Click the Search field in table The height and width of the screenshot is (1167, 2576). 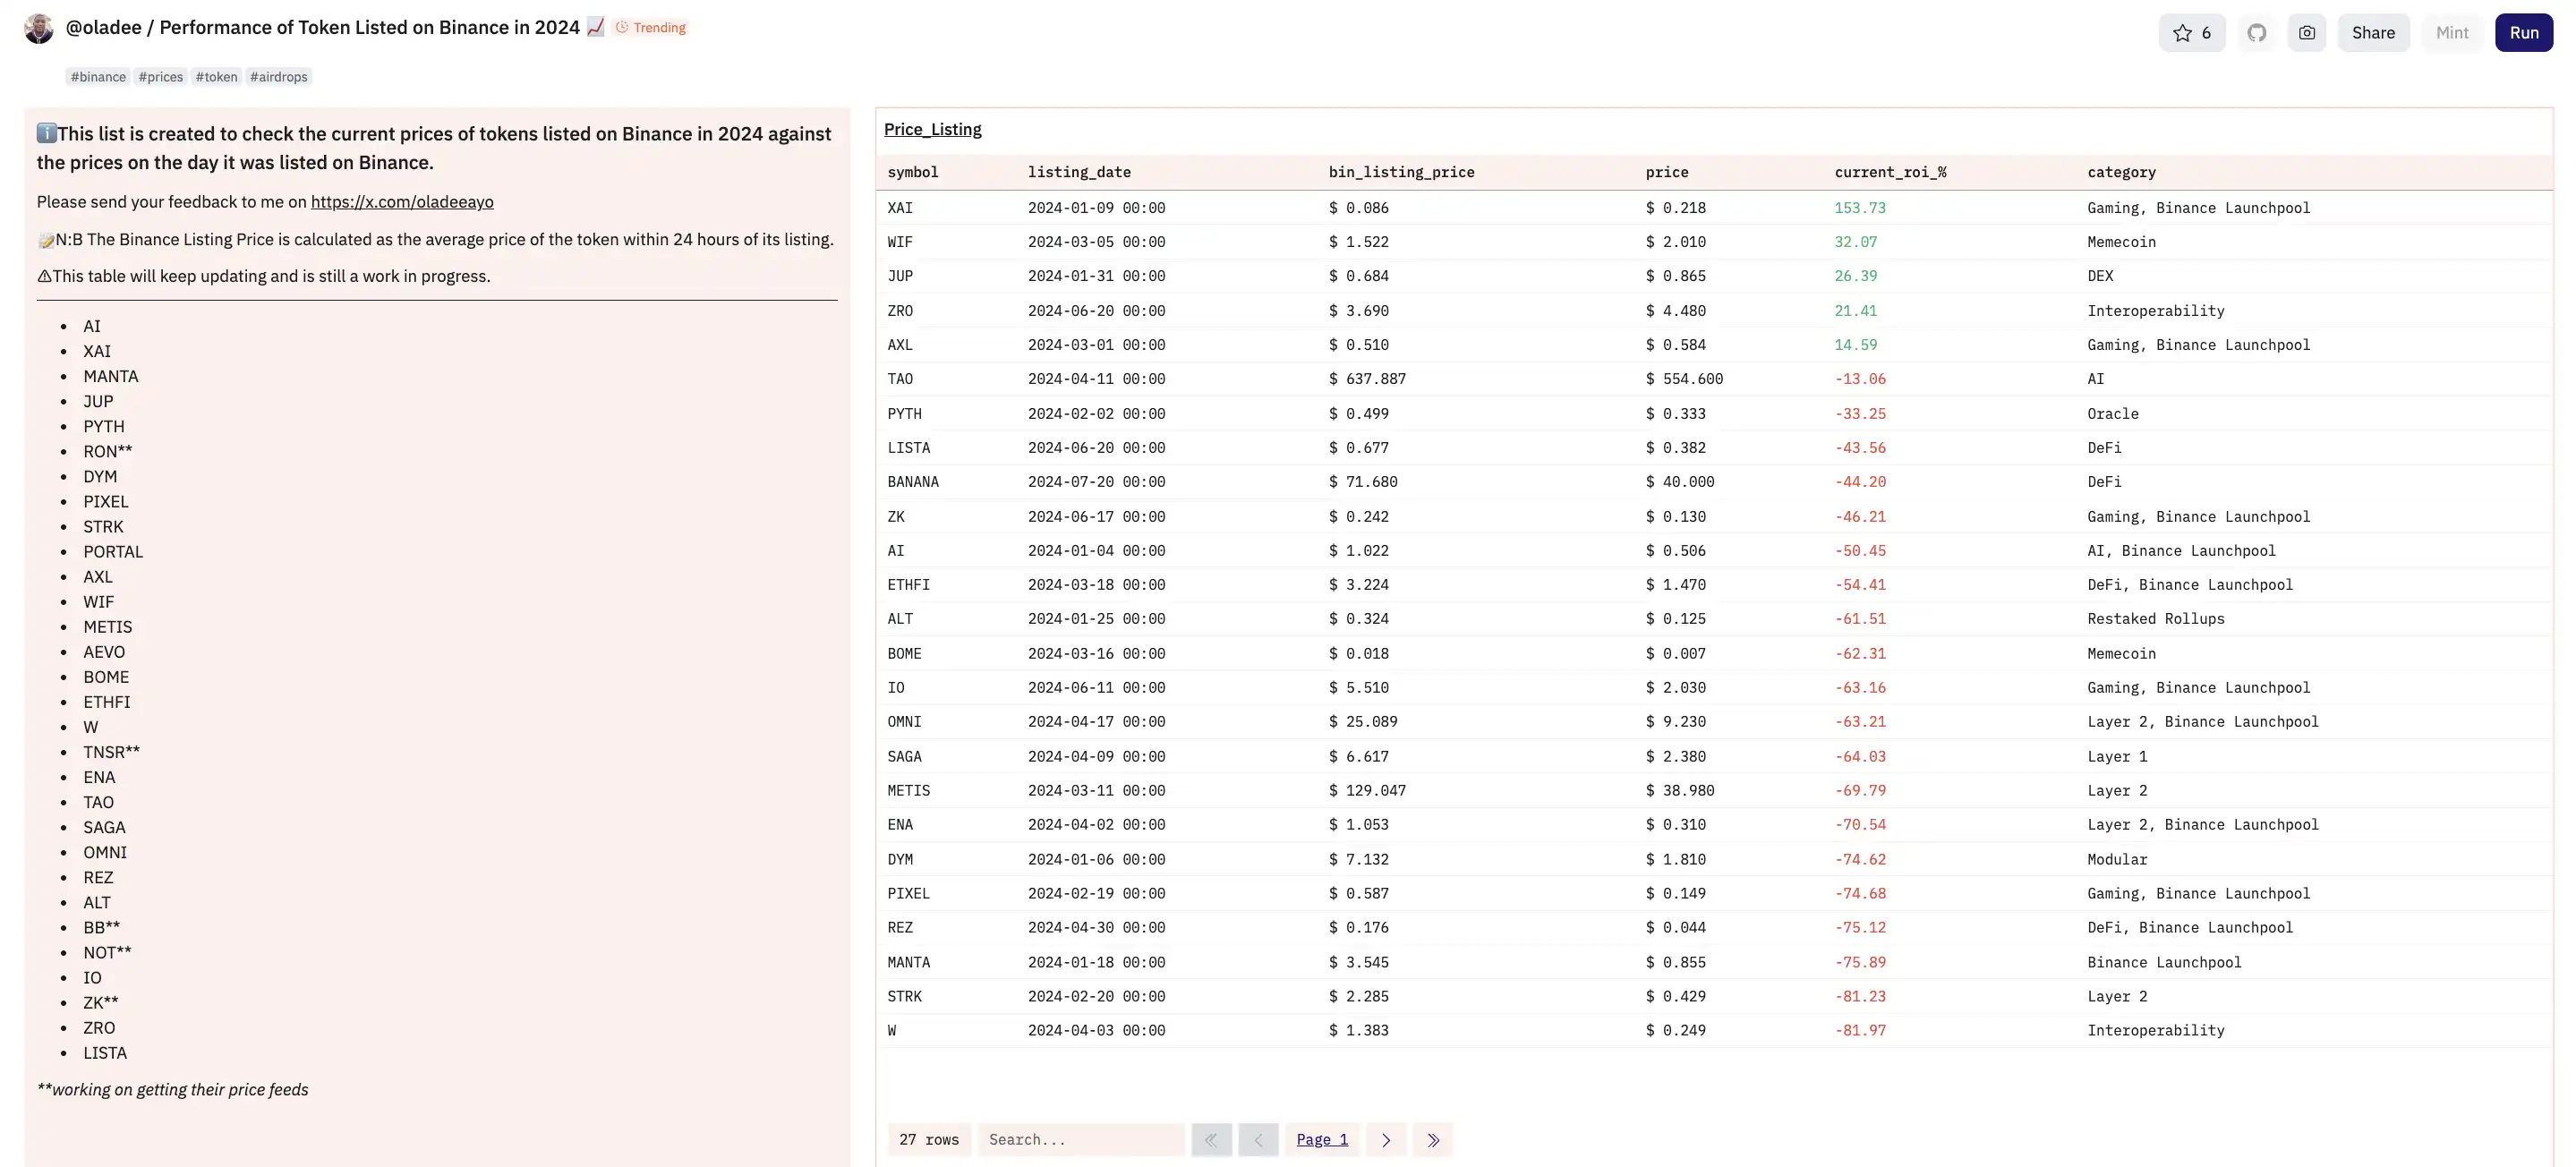tap(1078, 1139)
